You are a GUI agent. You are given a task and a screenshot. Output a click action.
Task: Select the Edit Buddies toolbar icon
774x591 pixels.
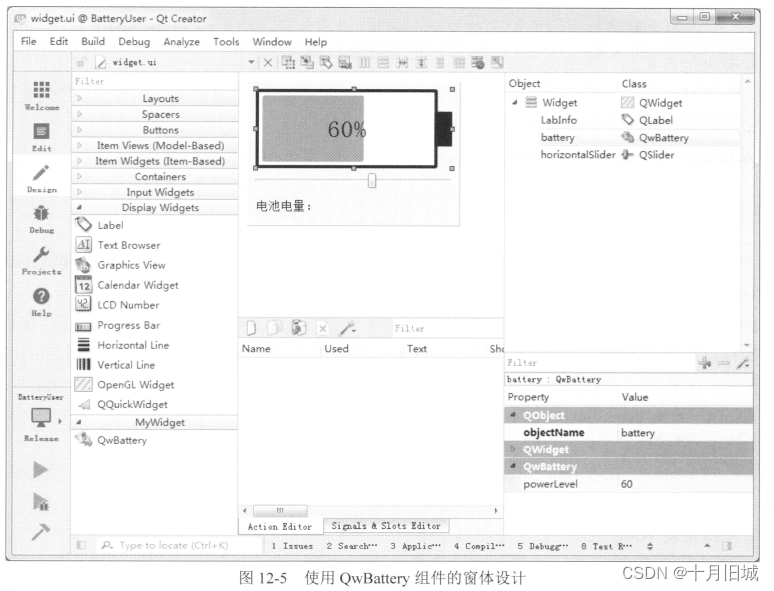click(326, 62)
